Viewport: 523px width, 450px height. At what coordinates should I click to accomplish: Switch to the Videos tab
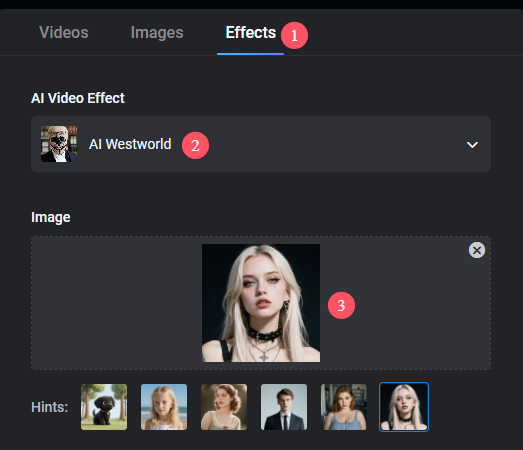(64, 32)
